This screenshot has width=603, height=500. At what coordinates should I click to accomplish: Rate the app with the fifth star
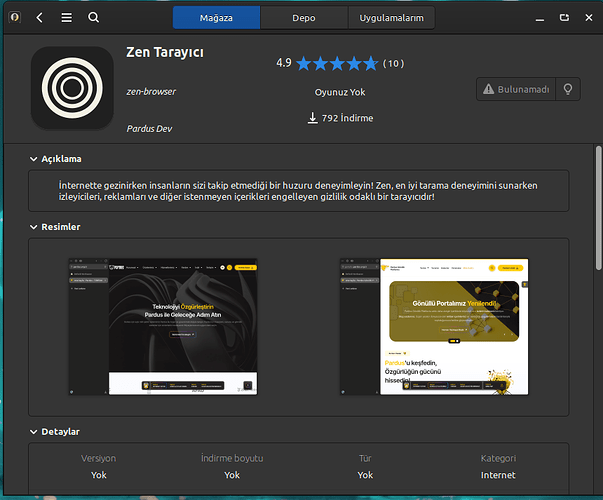367,63
